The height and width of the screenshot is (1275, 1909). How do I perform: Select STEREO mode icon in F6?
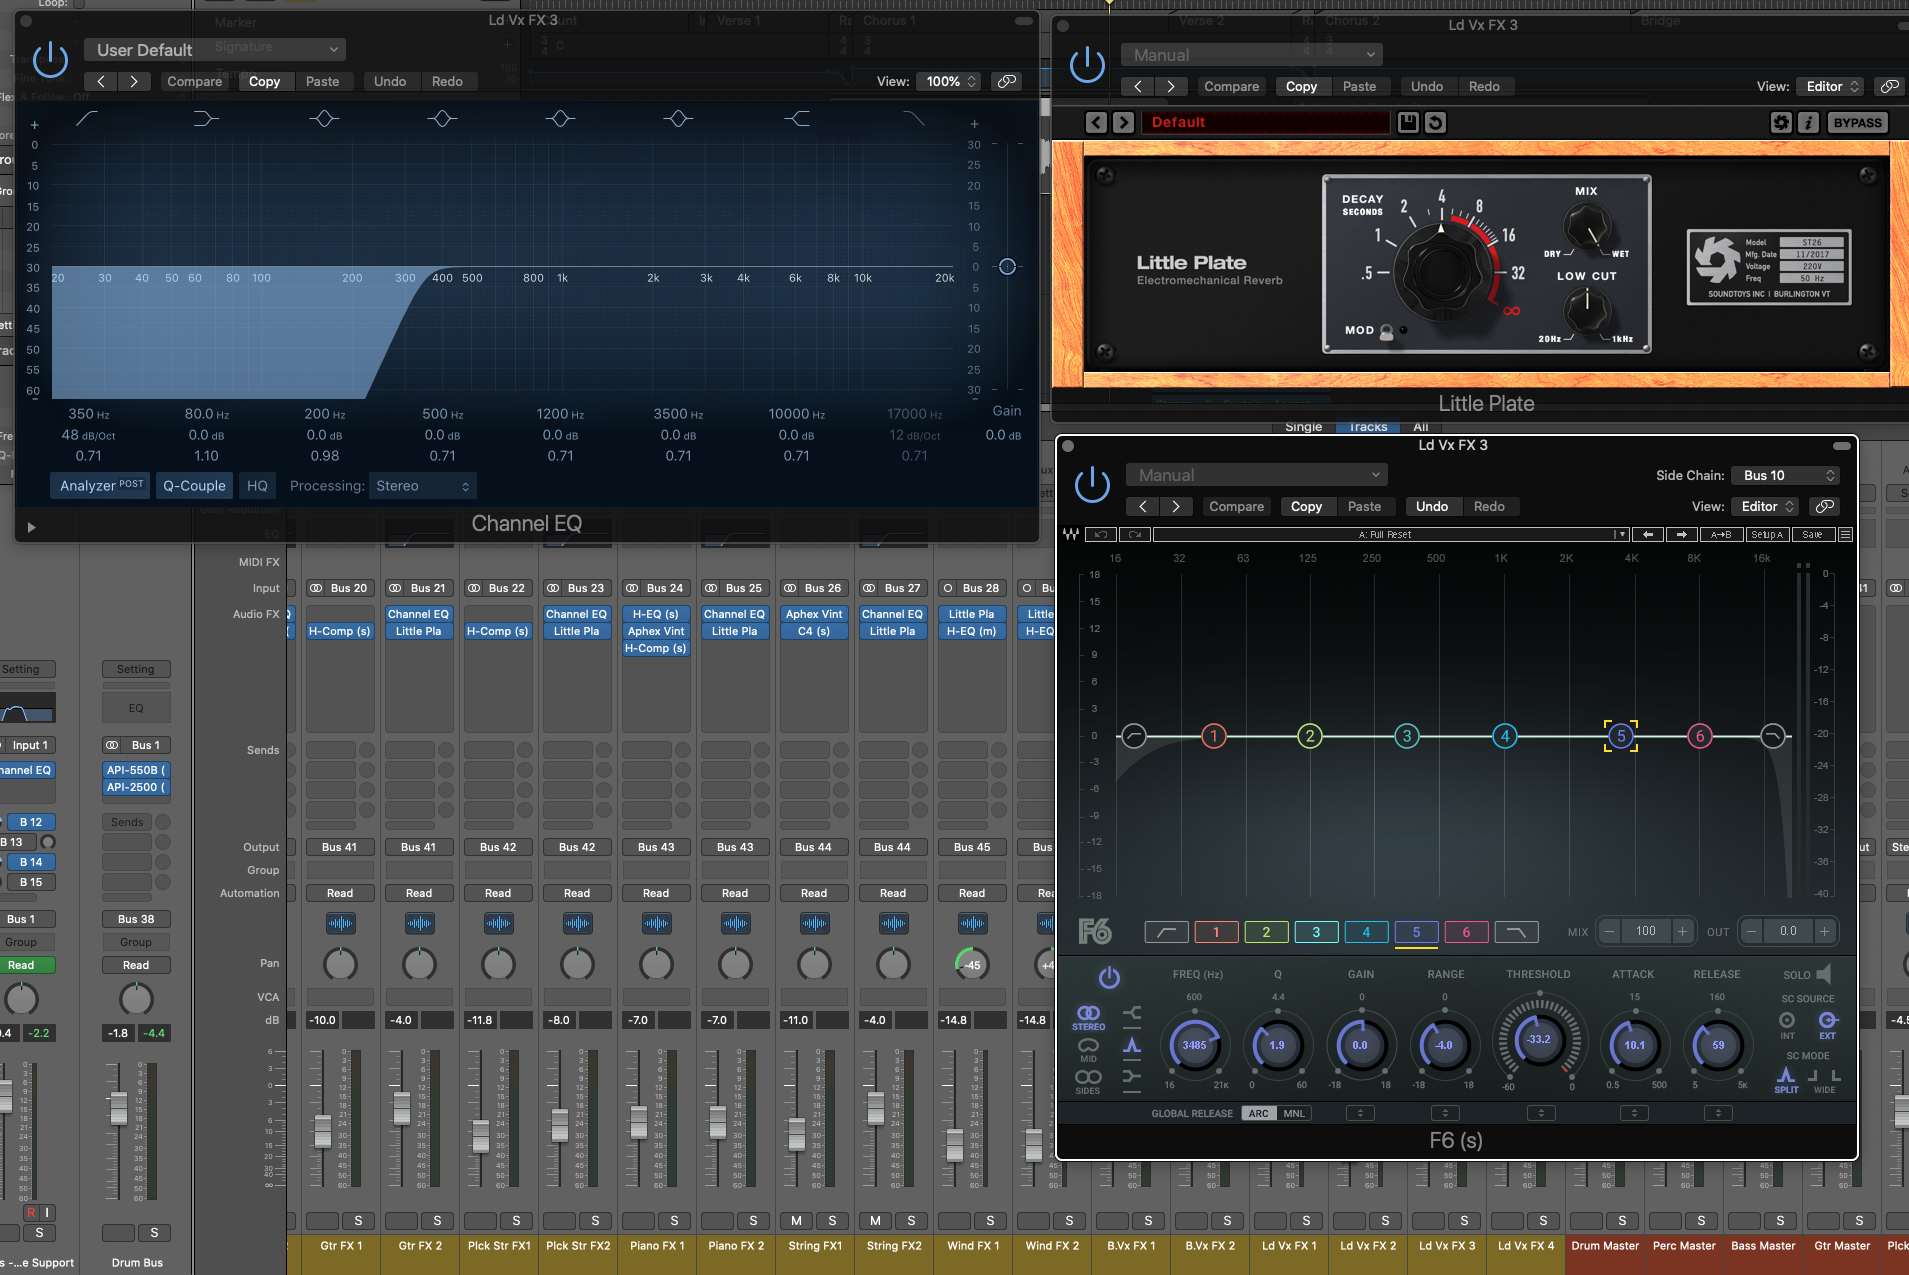pyautogui.click(x=1088, y=1018)
